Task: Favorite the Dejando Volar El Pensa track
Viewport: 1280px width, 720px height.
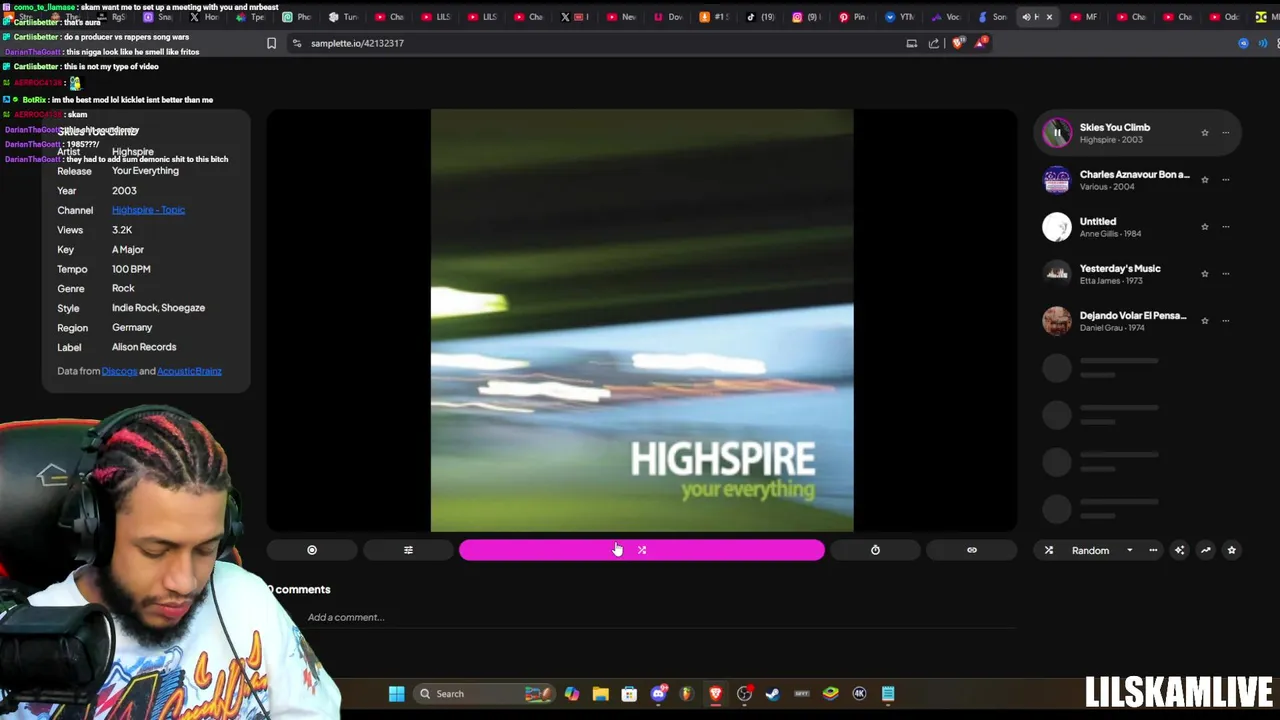Action: 1205,321
